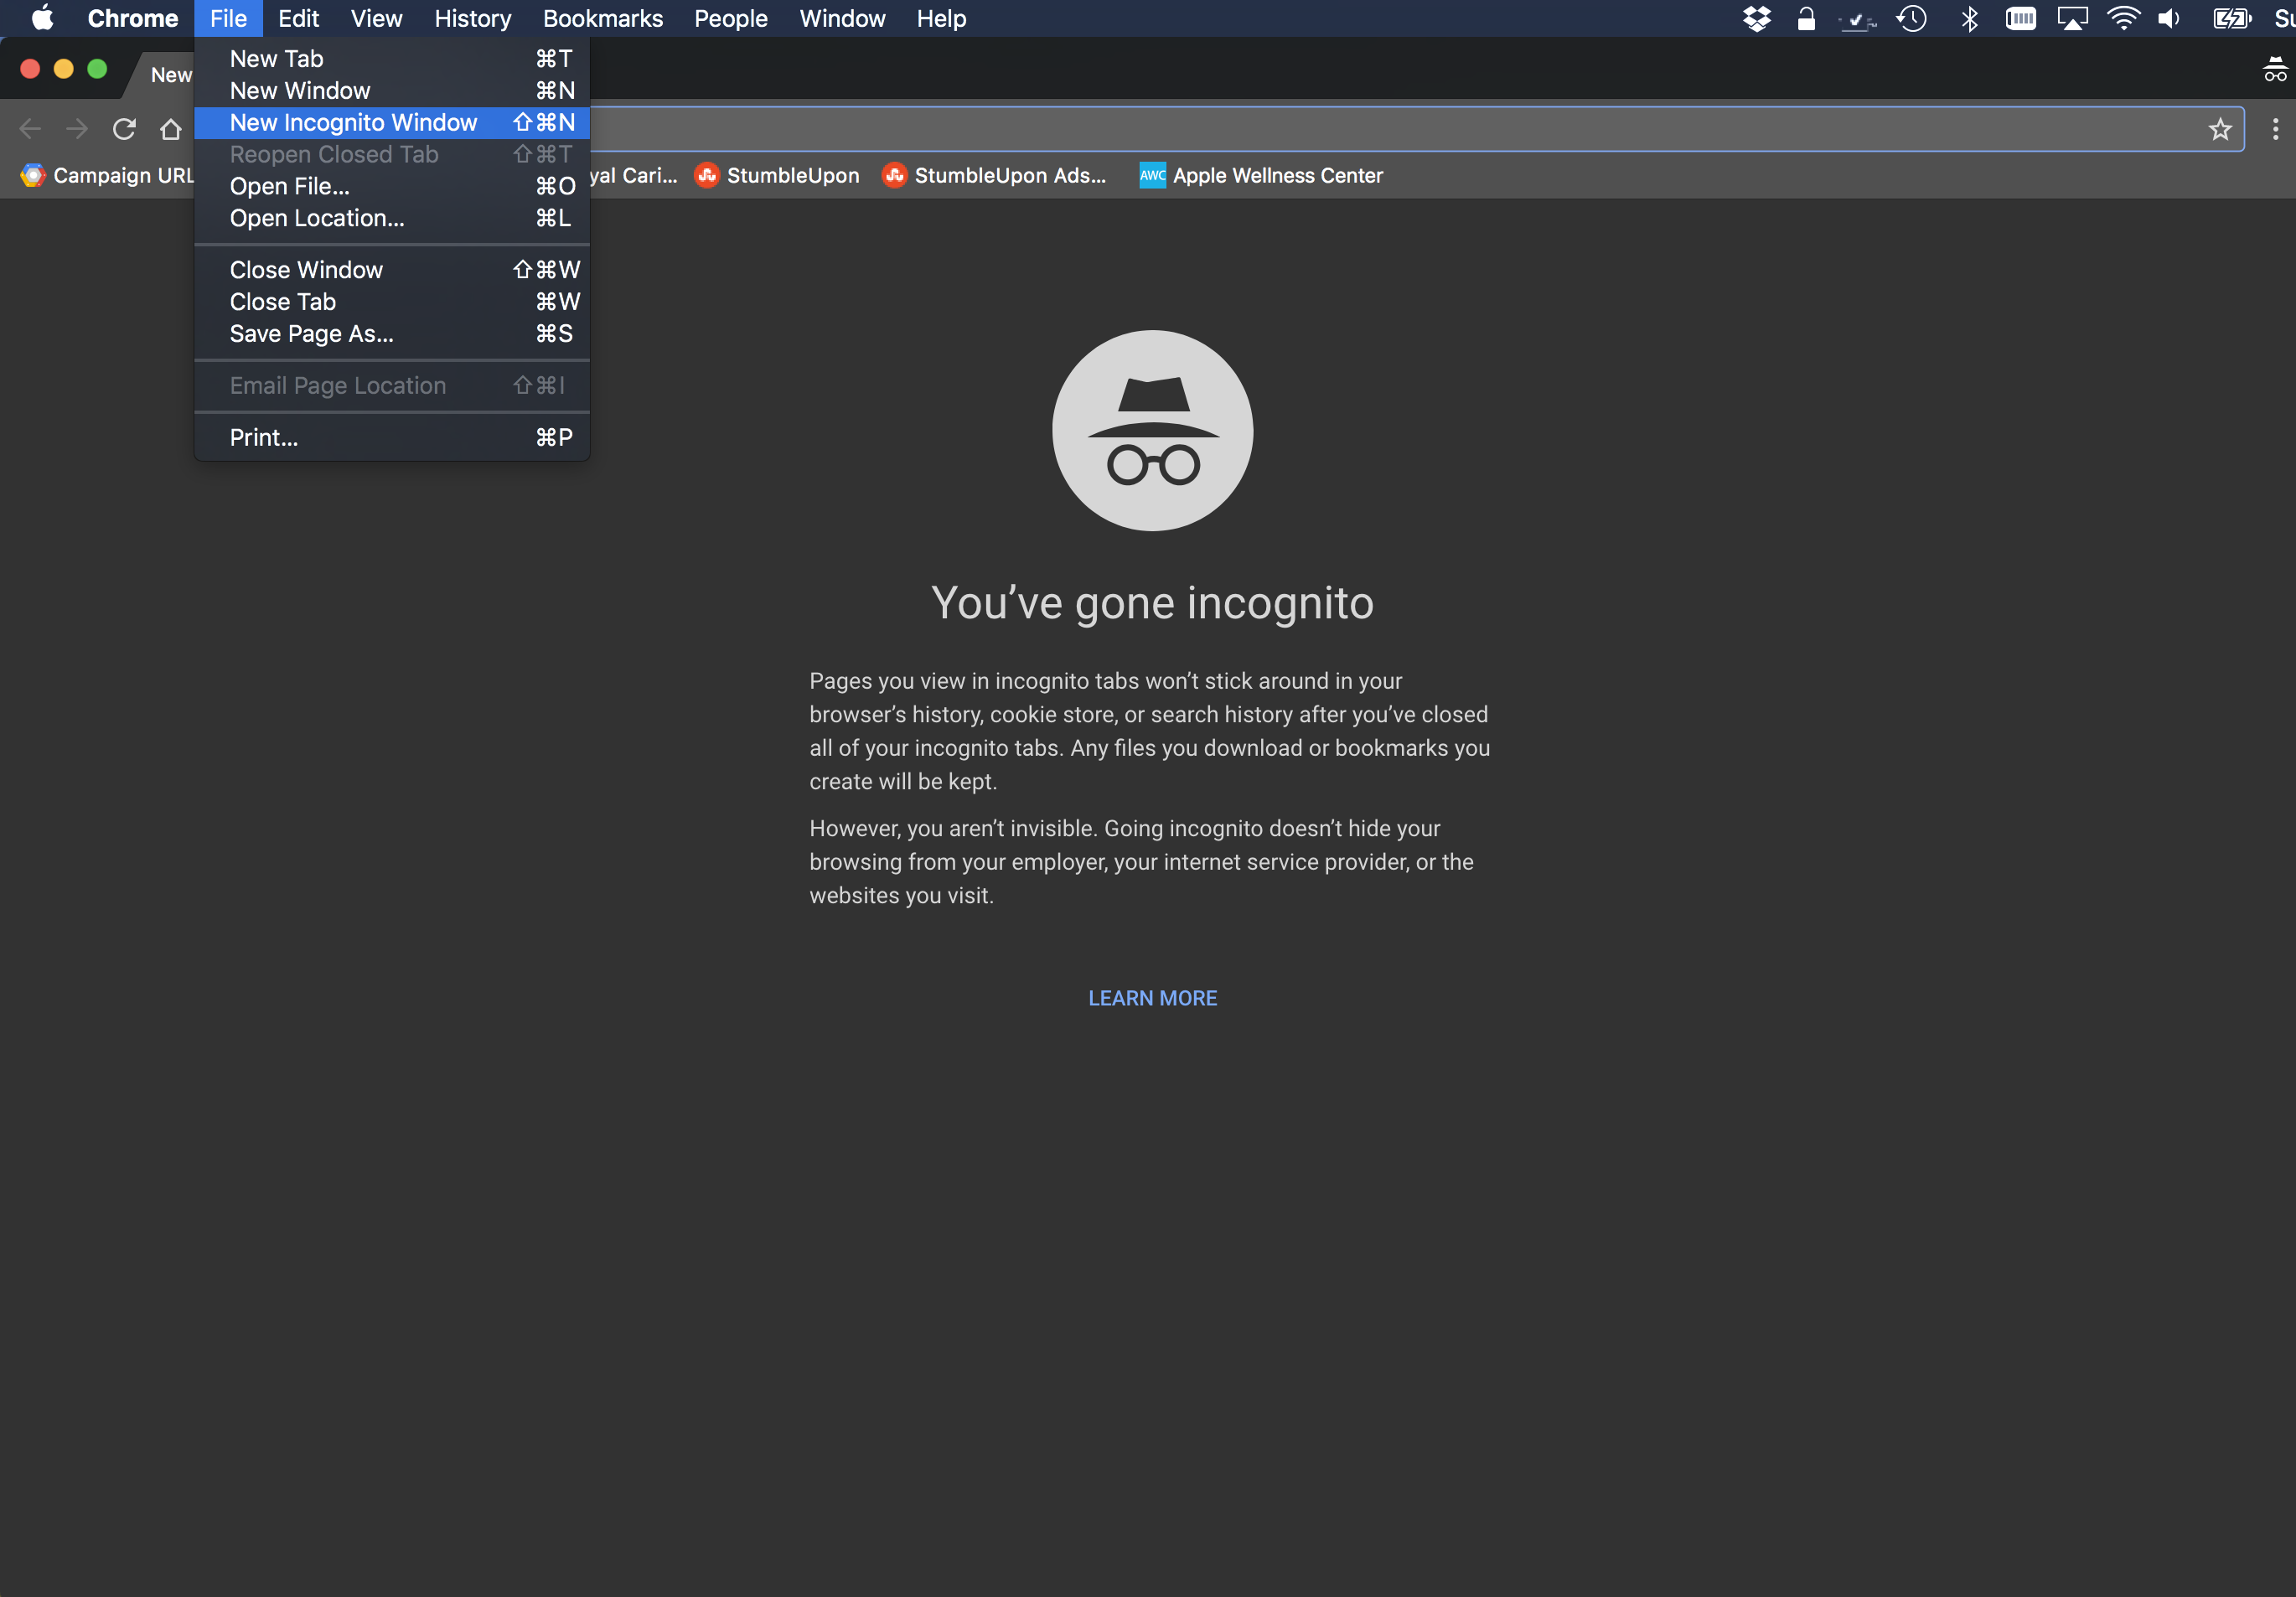The width and height of the screenshot is (2296, 1597).
Task: Open the Bookmarks menu
Action: click(x=603, y=18)
